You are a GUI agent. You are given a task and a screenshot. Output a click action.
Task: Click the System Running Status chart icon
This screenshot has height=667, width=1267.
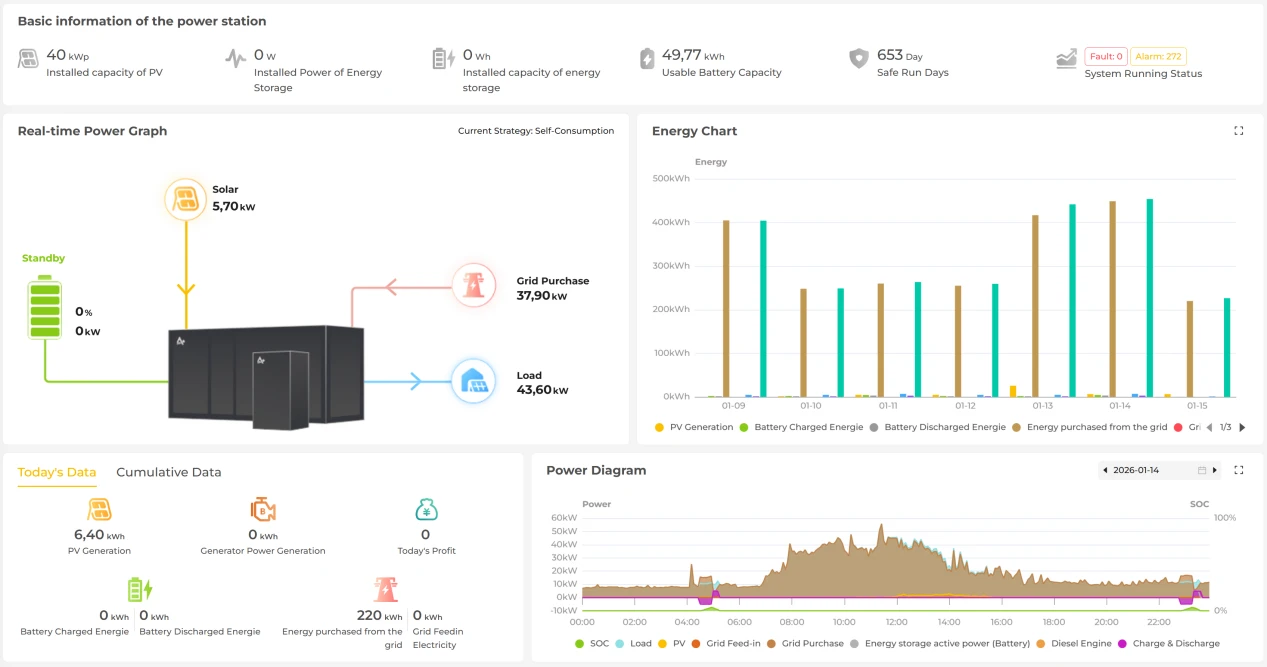pyautogui.click(x=1066, y=59)
